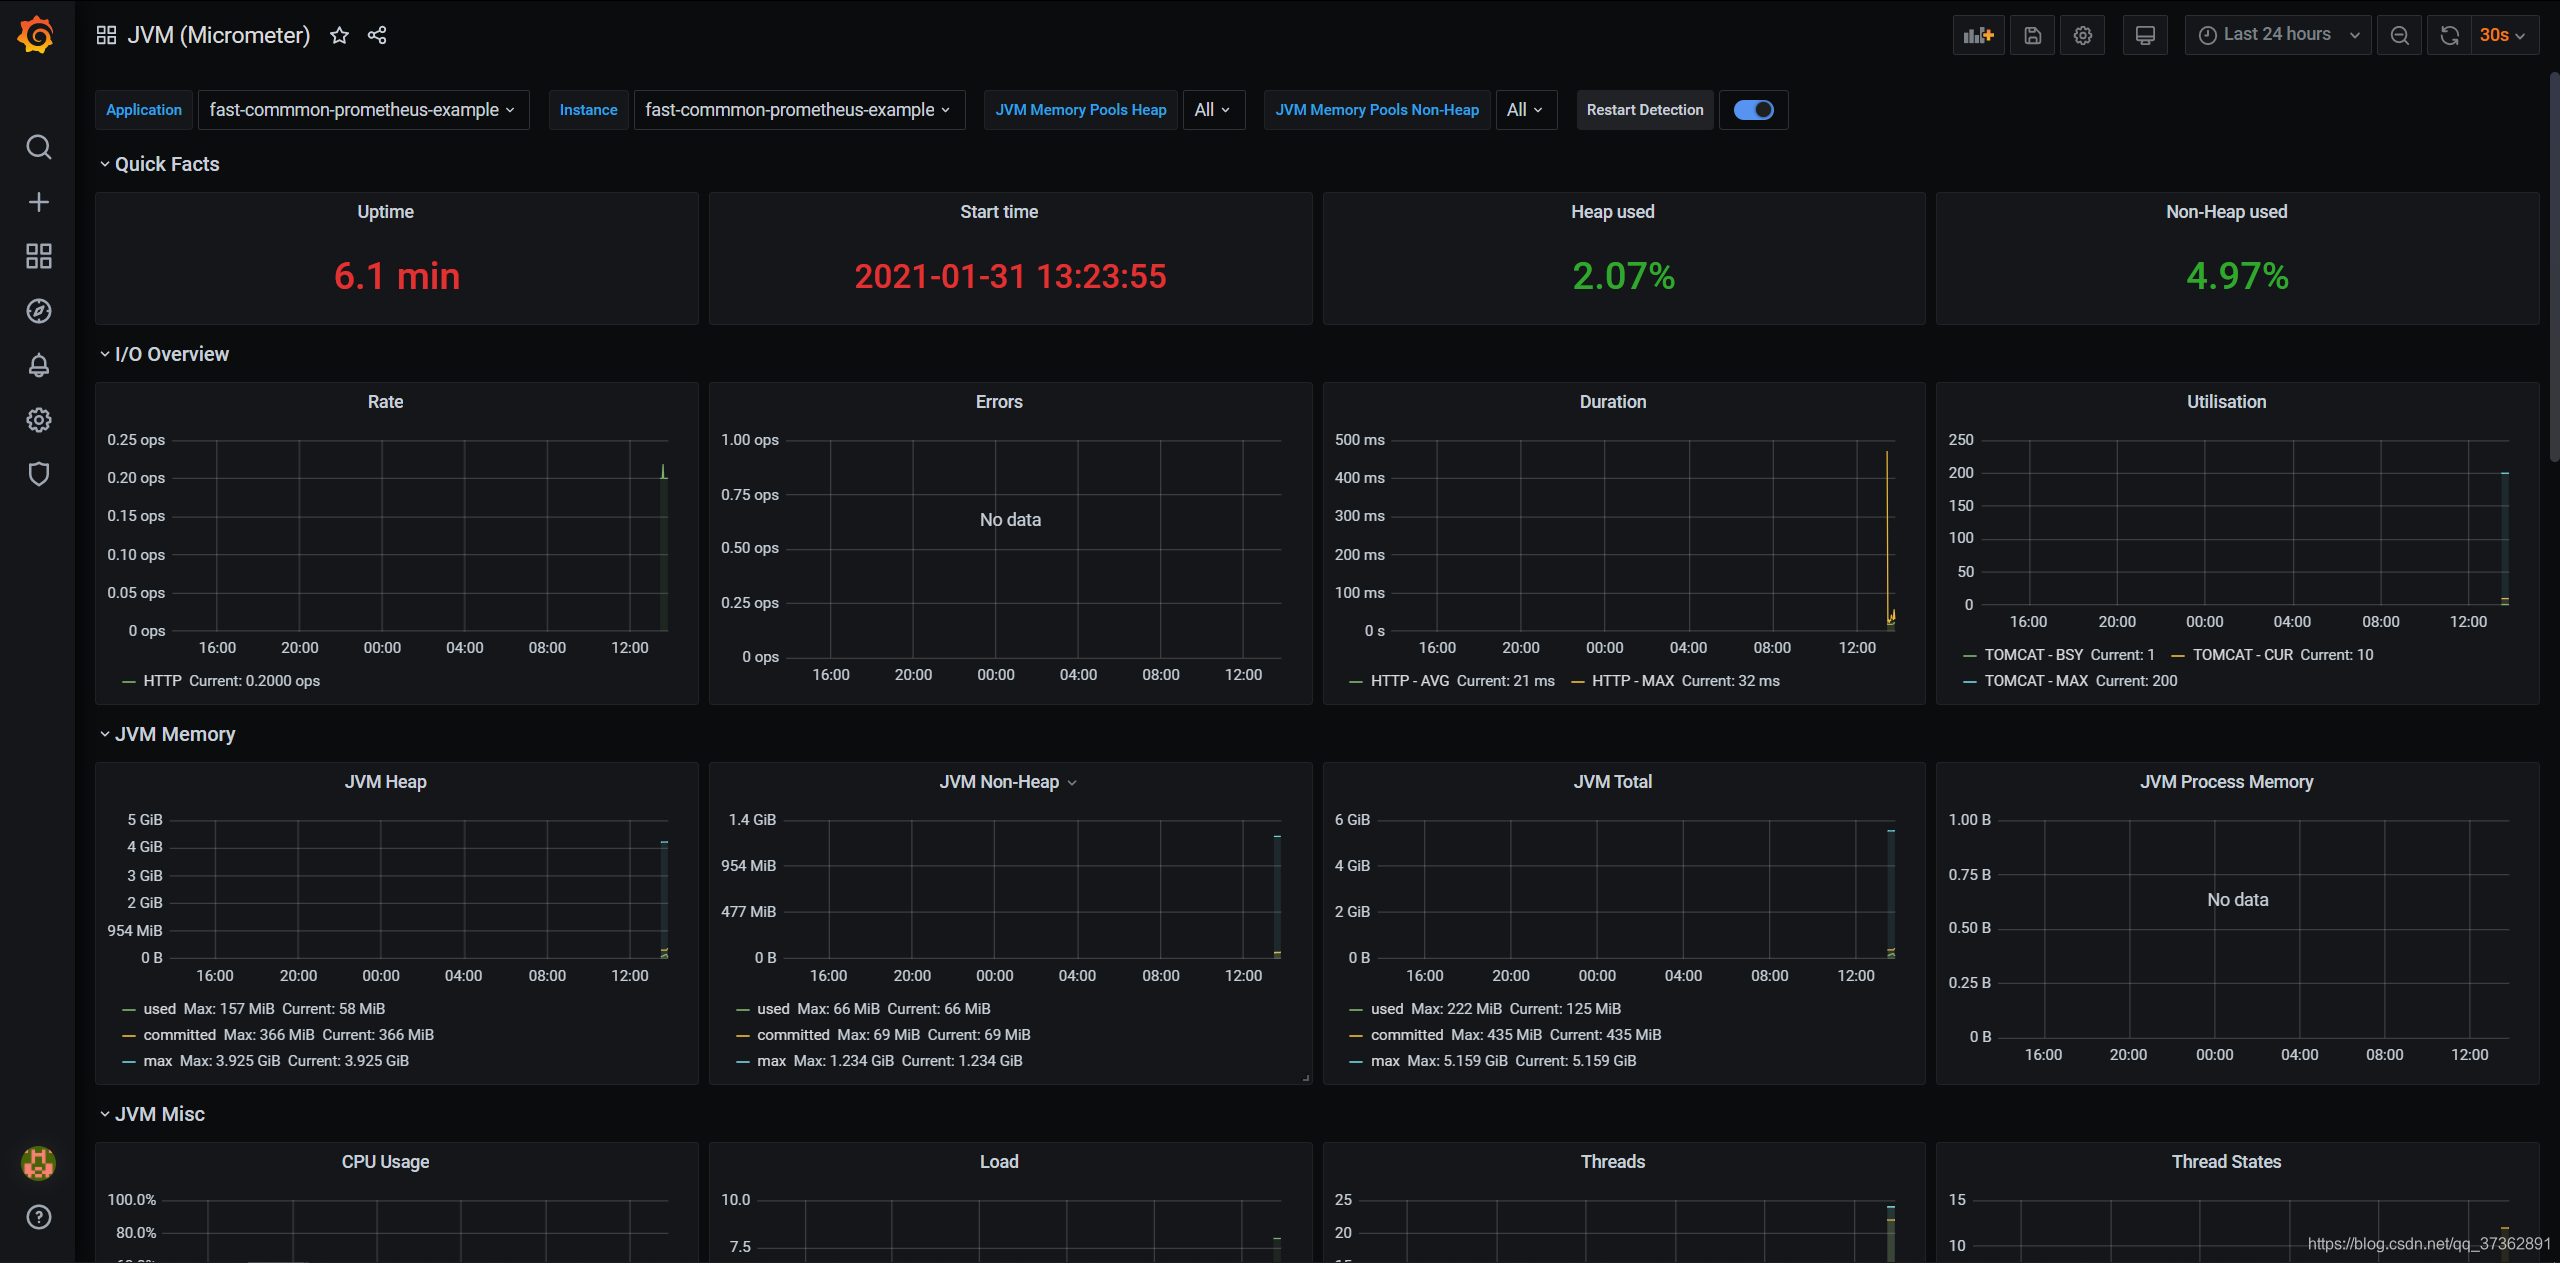2560x1263 pixels.
Task: Open the dashboard search icon in sidebar
Action: [x=38, y=147]
